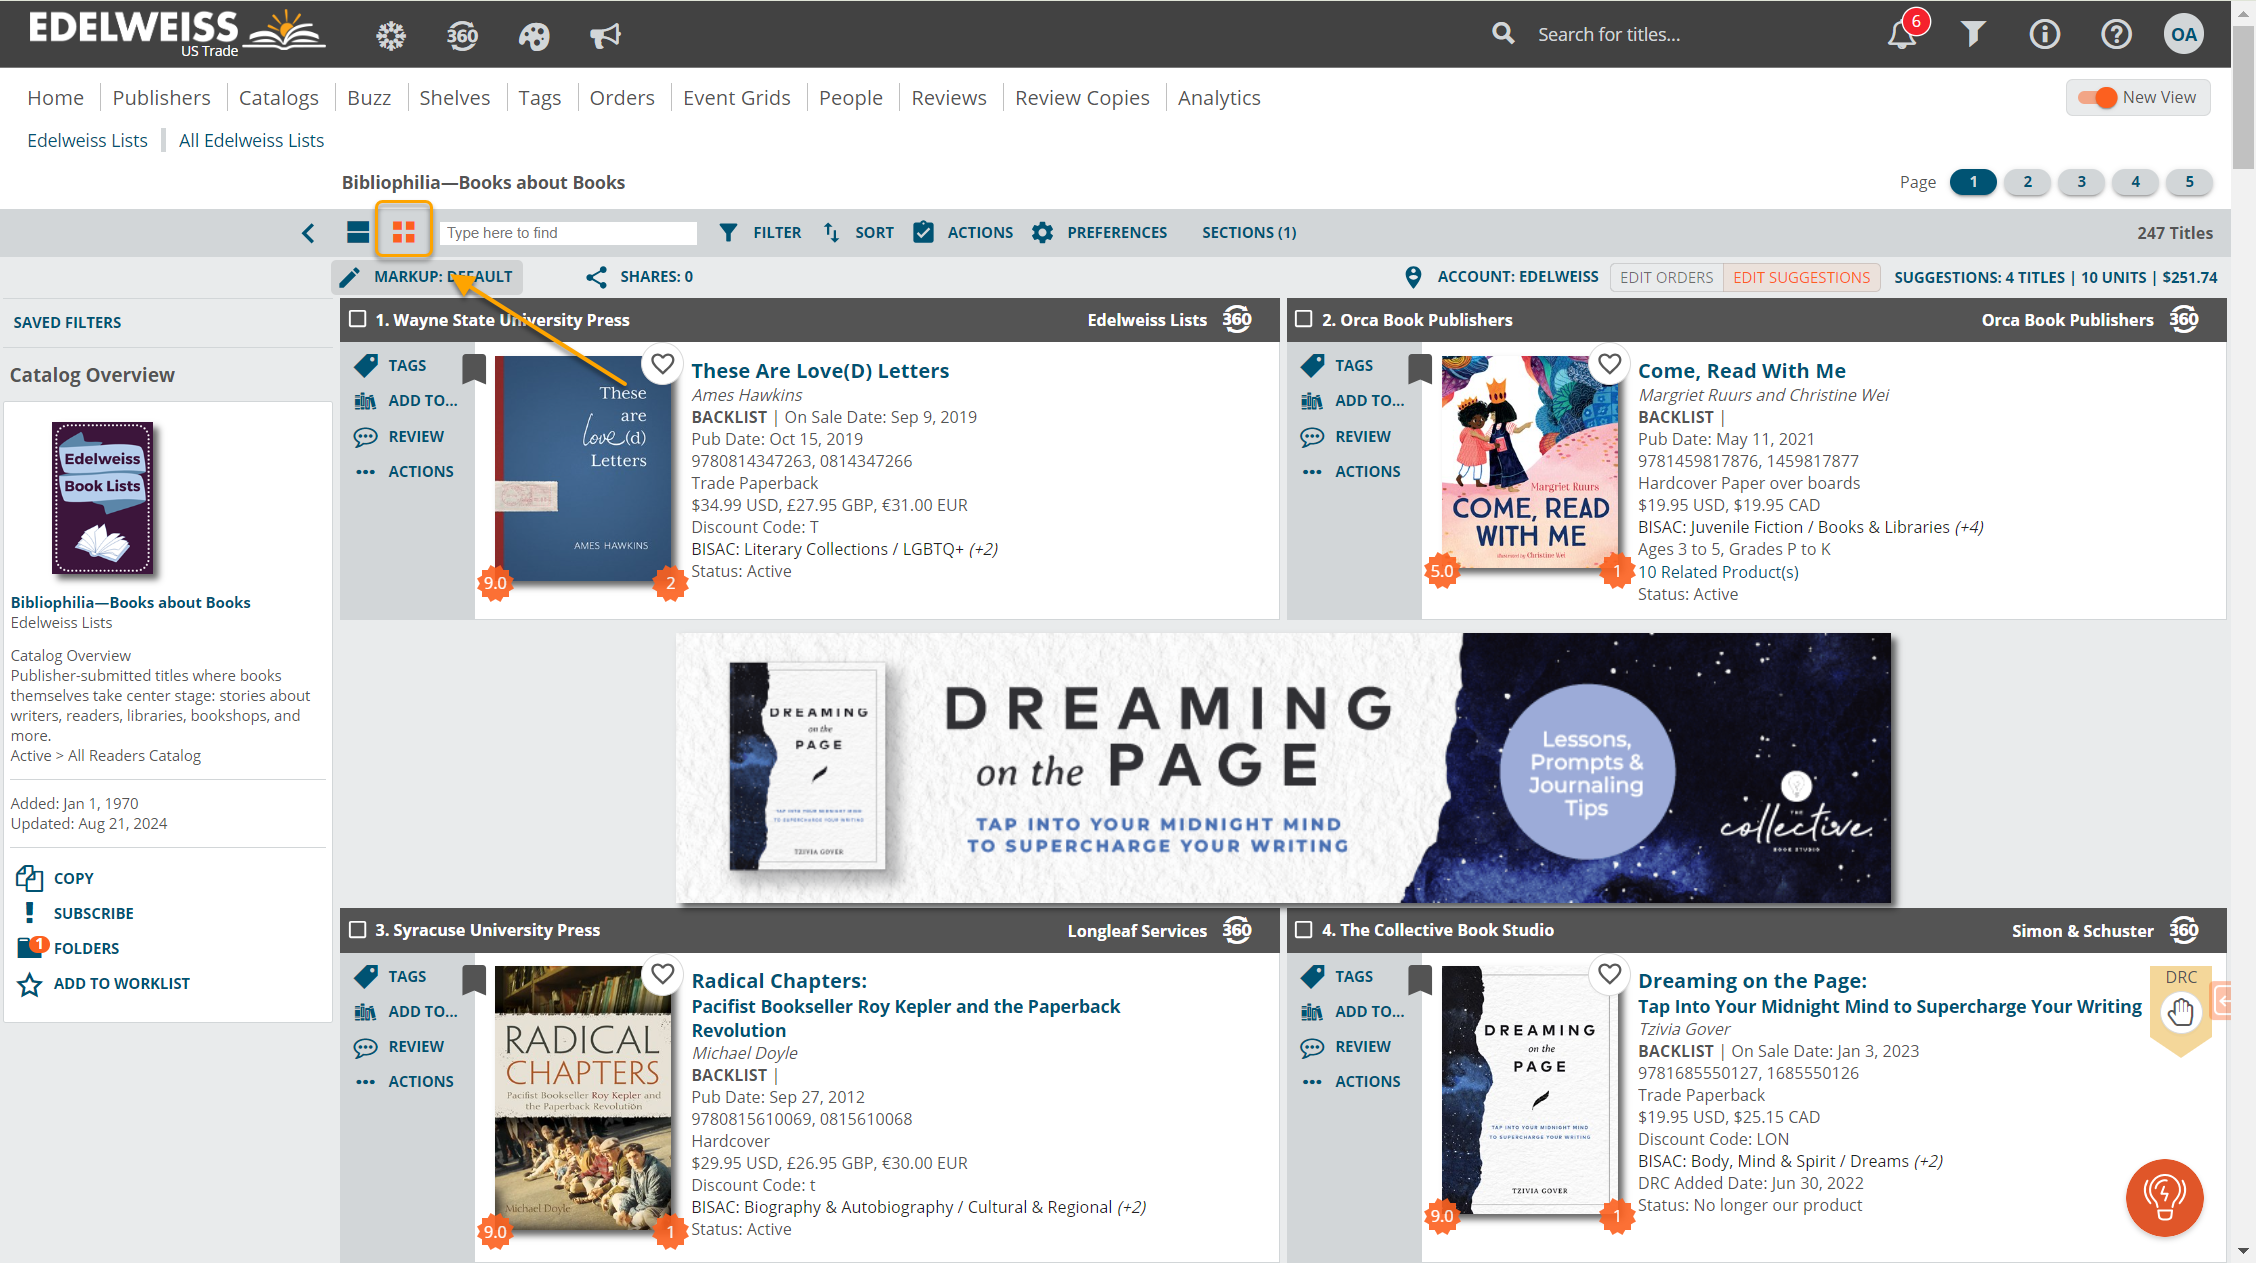Click the Radical Chapters cover thumbnail
This screenshot has width=2256, height=1263.
[x=584, y=1098]
